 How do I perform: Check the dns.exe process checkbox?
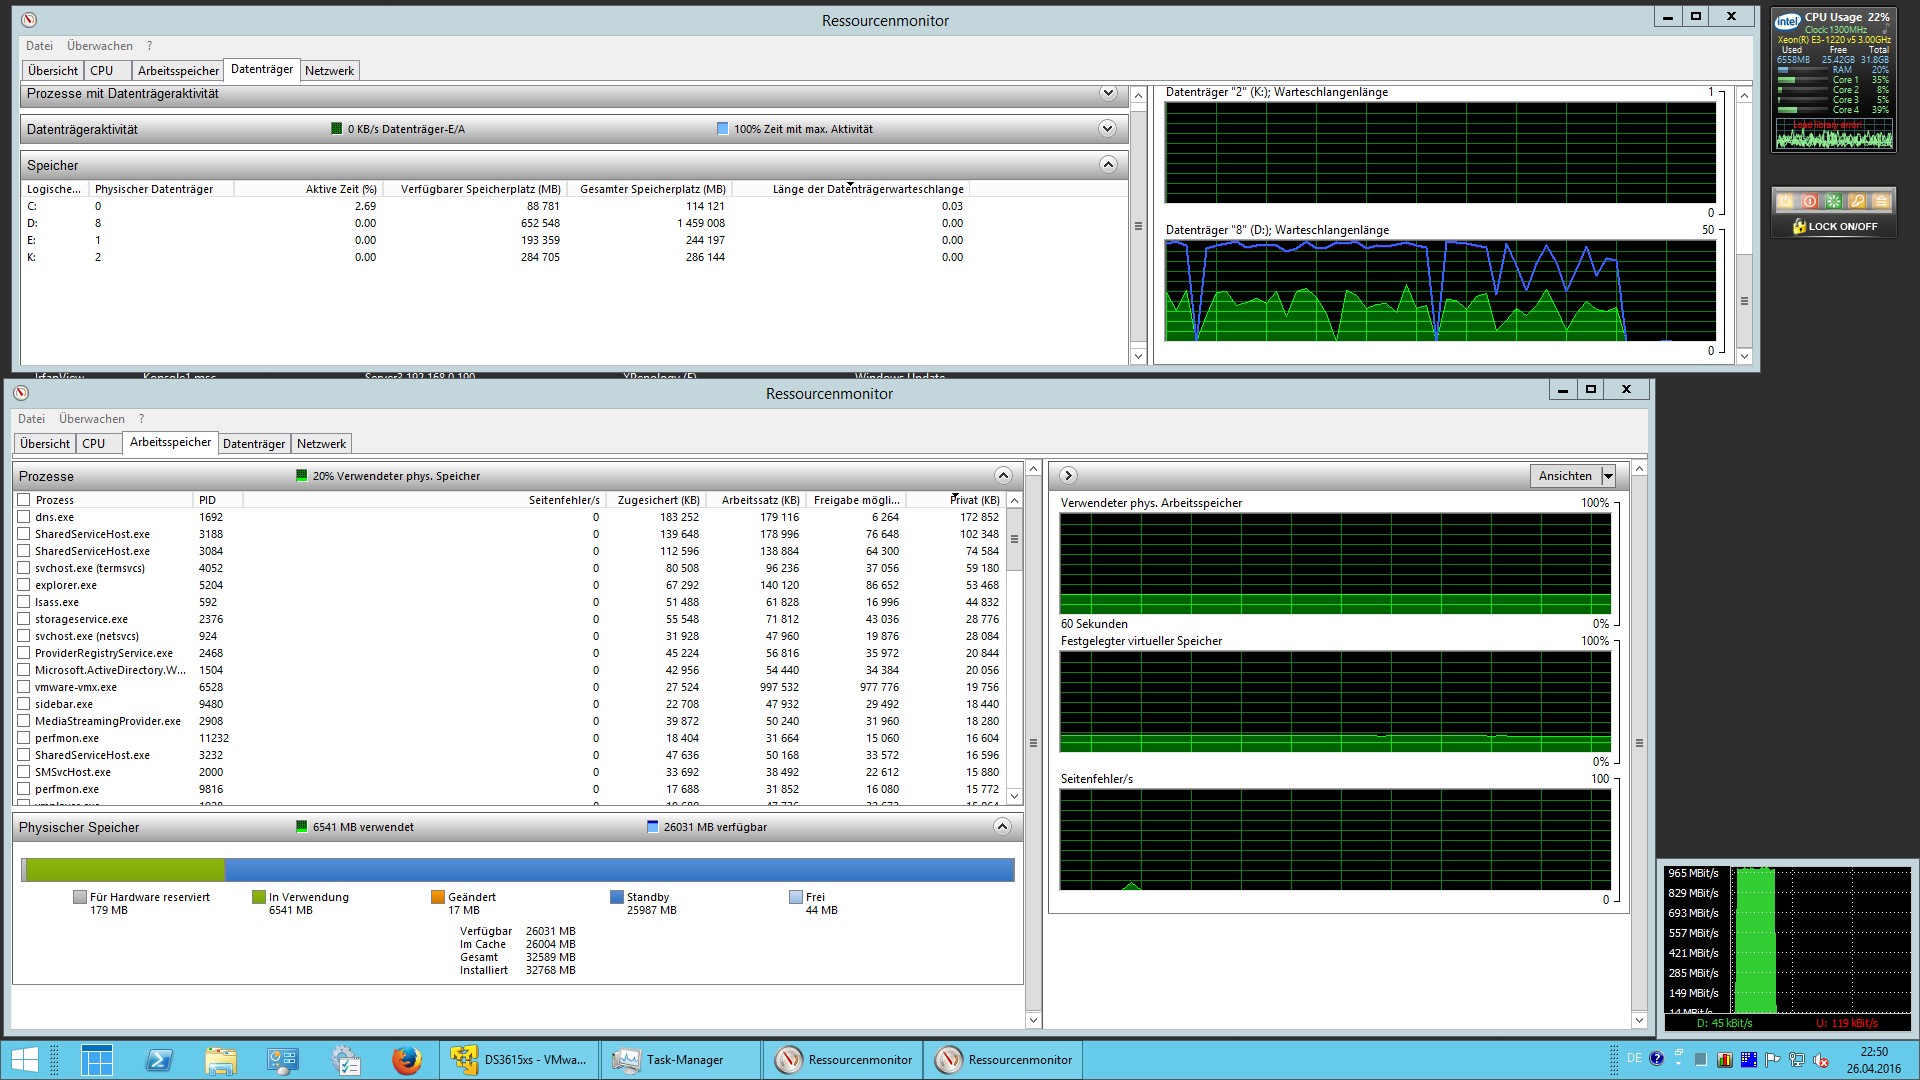click(x=23, y=517)
